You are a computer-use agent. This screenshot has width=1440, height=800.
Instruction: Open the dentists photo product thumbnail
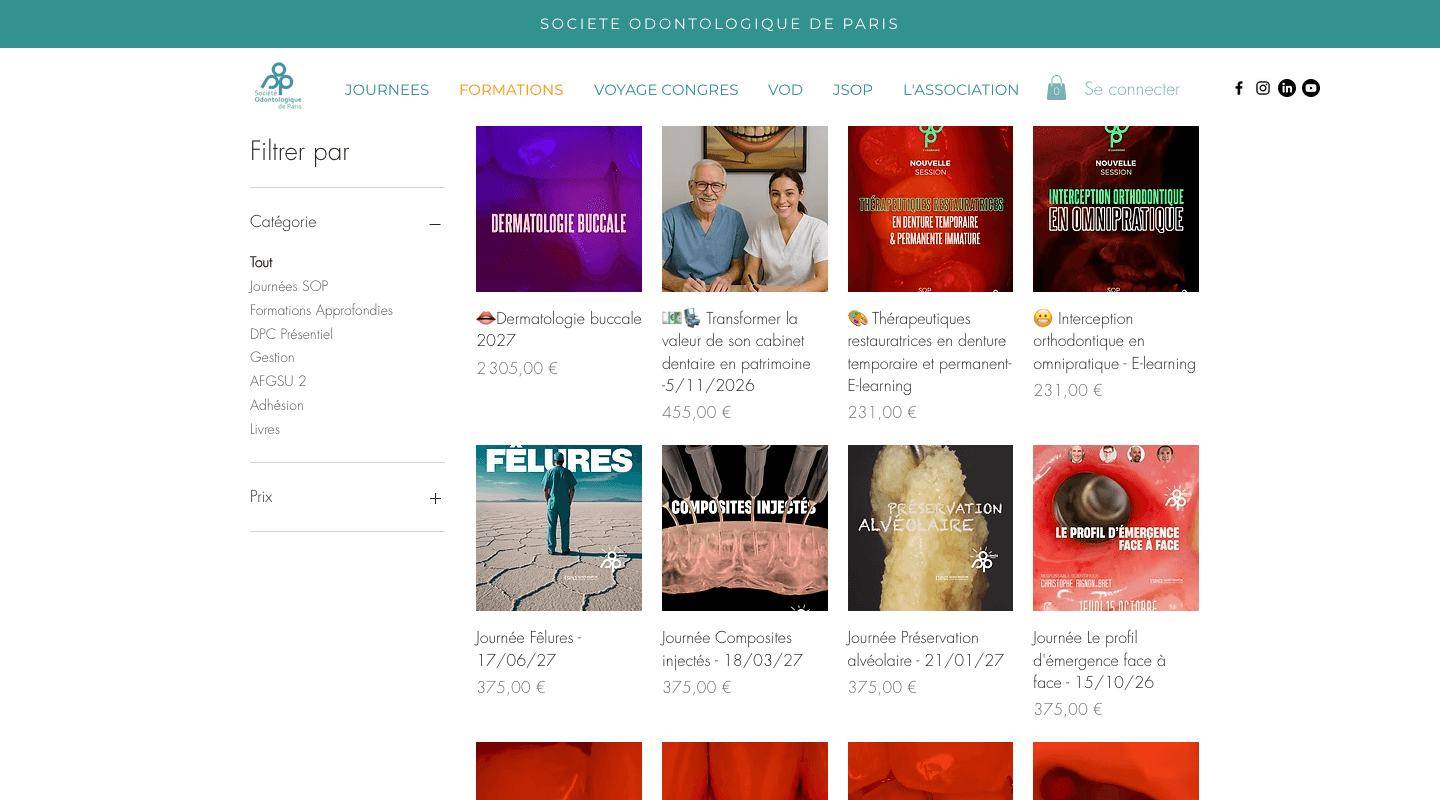[x=745, y=209]
